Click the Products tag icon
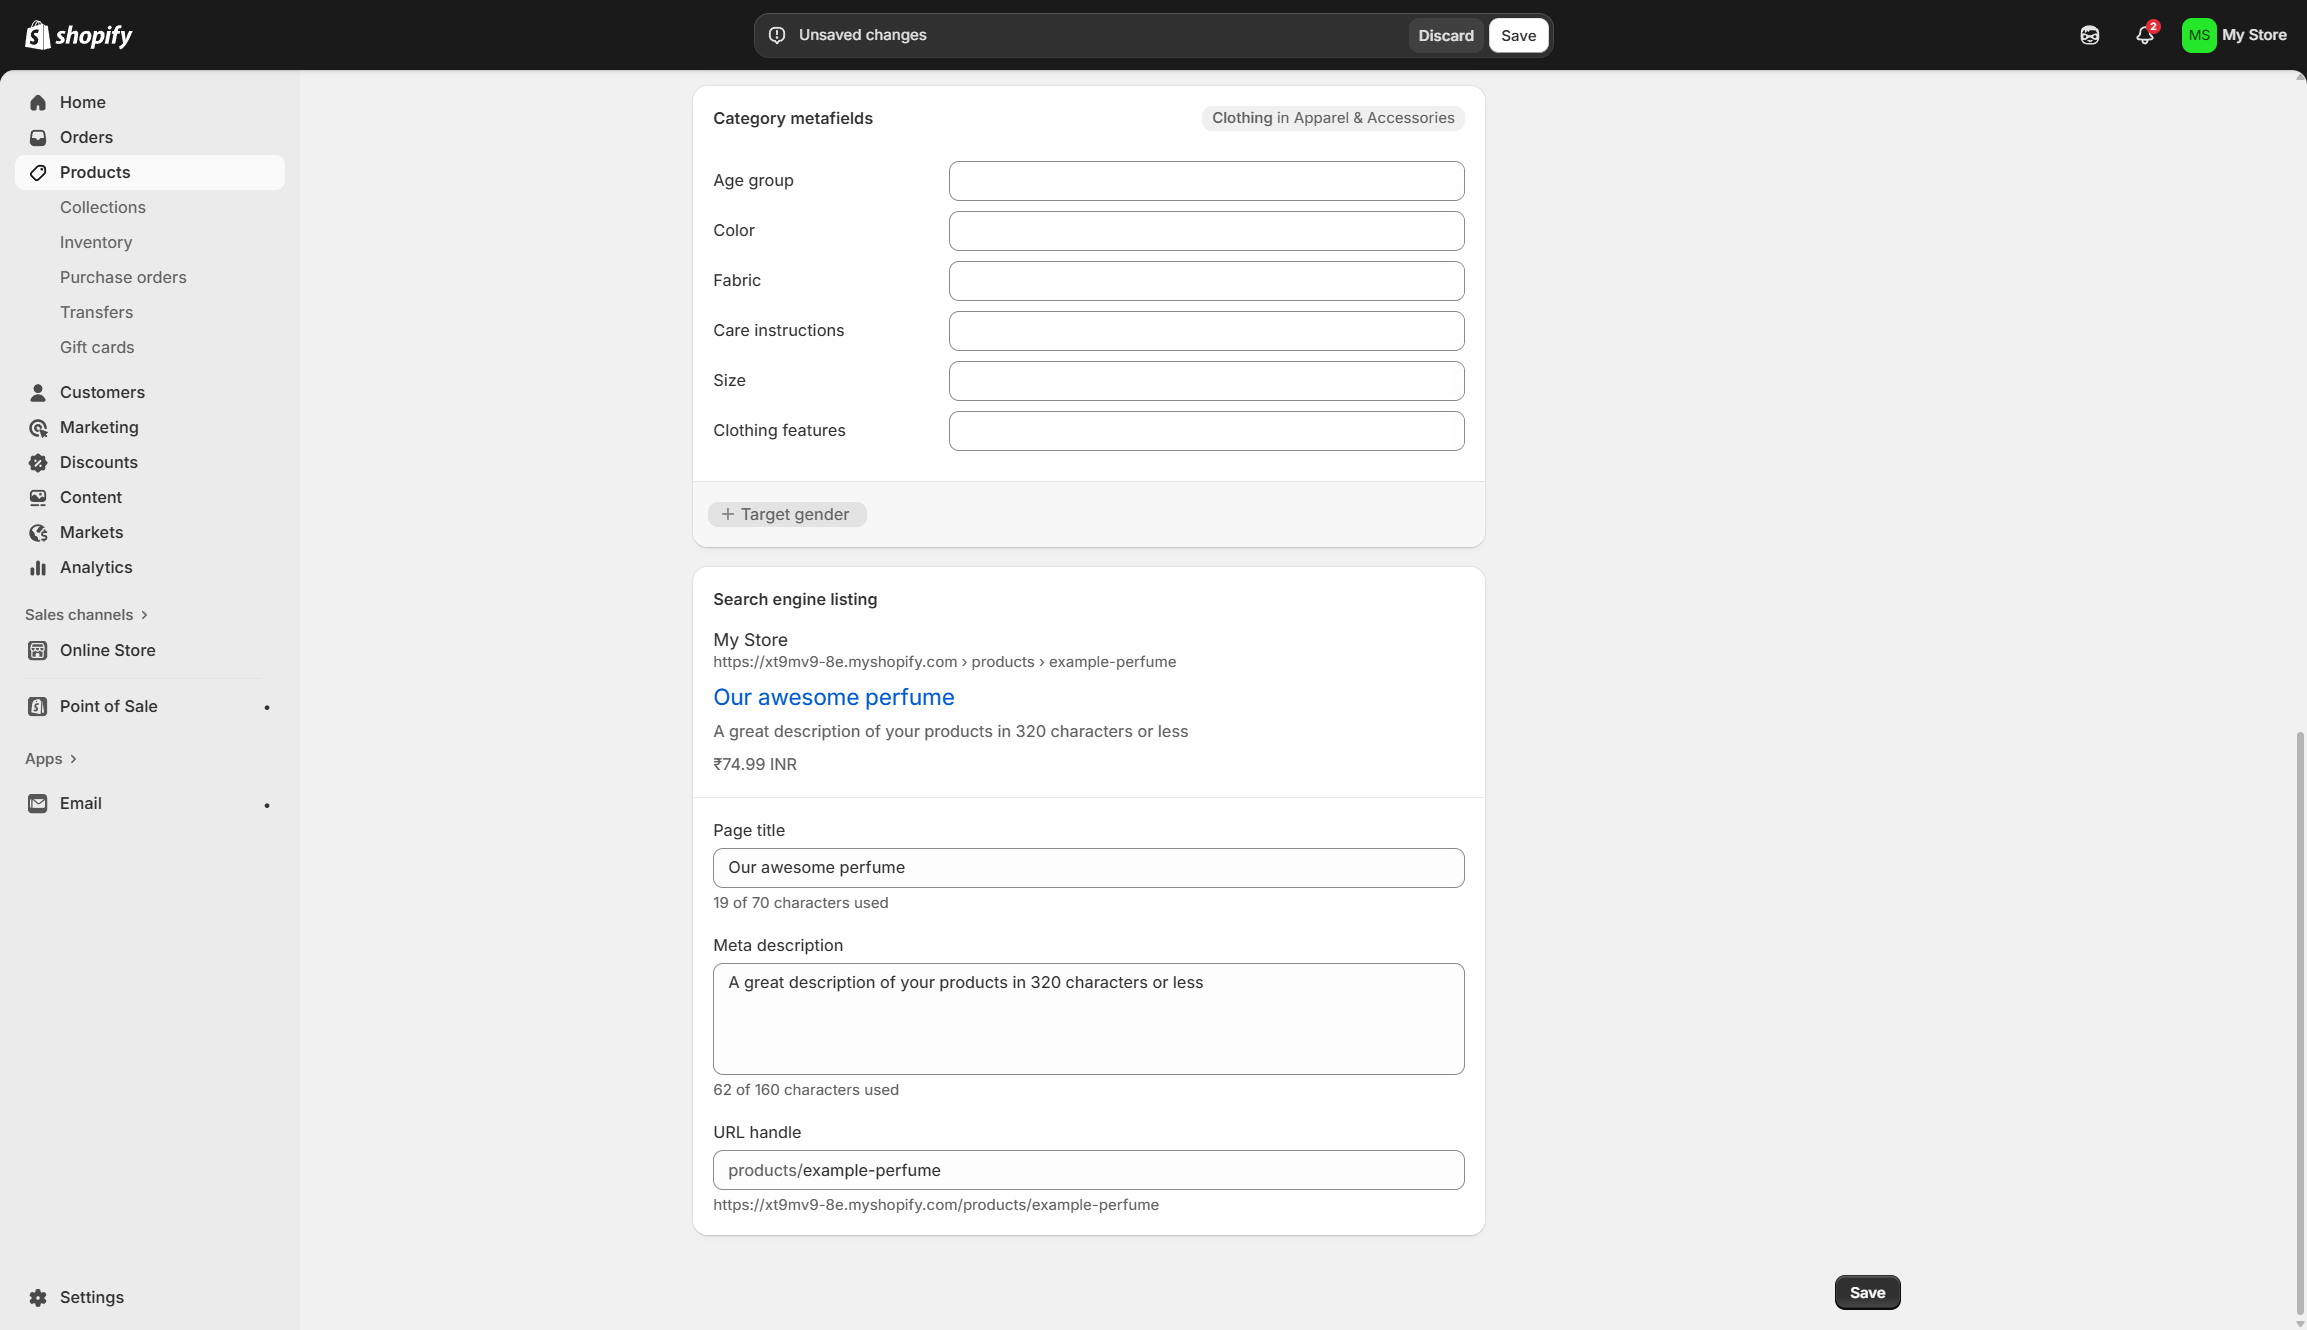The height and width of the screenshot is (1330, 2307). (x=38, y=172)
